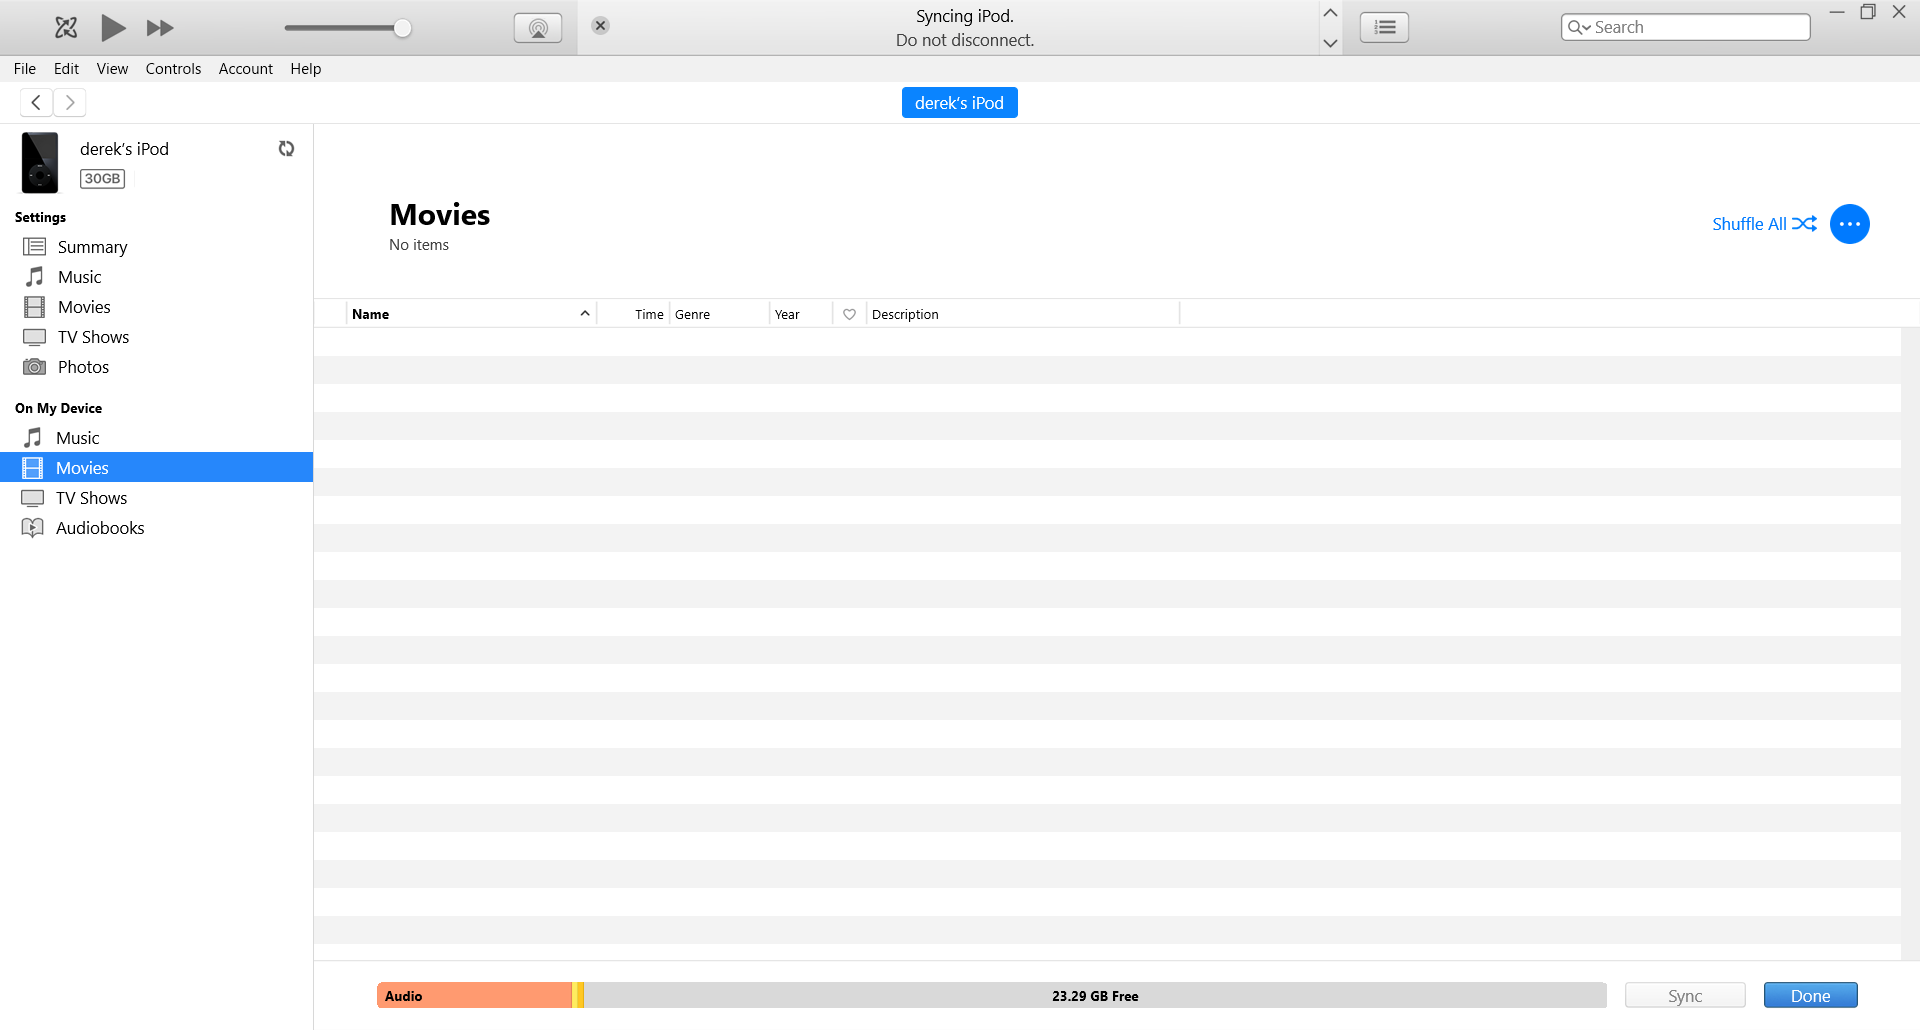Click the Sync button

(1685, 996)
